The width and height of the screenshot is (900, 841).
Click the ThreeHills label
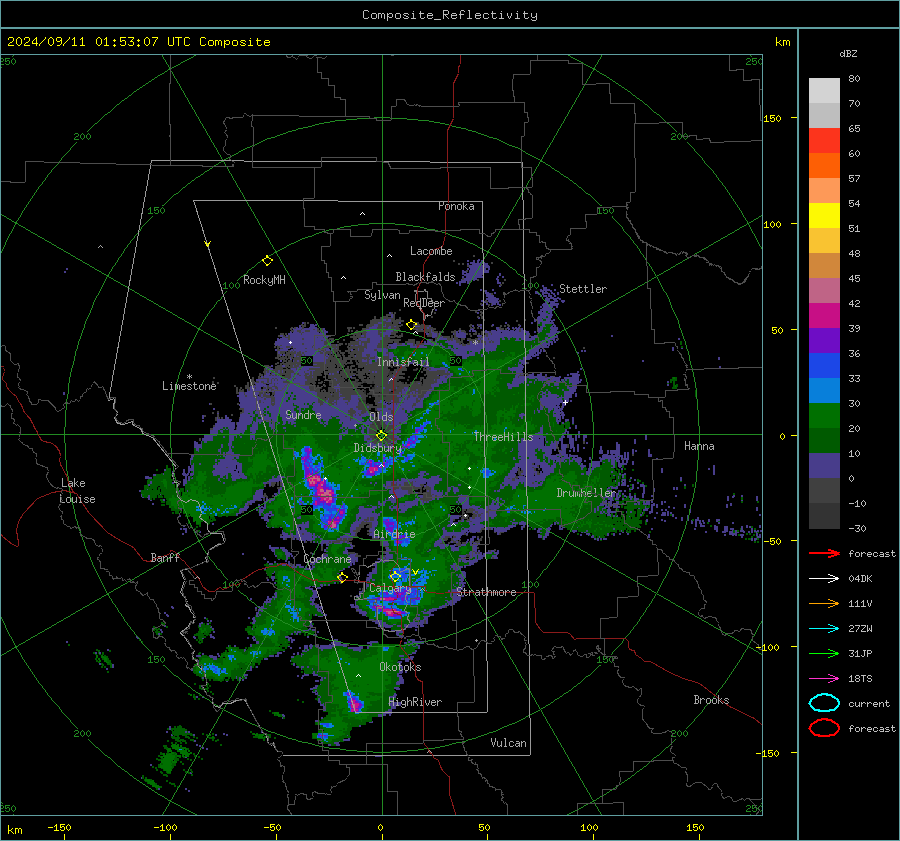coord(503,437)
